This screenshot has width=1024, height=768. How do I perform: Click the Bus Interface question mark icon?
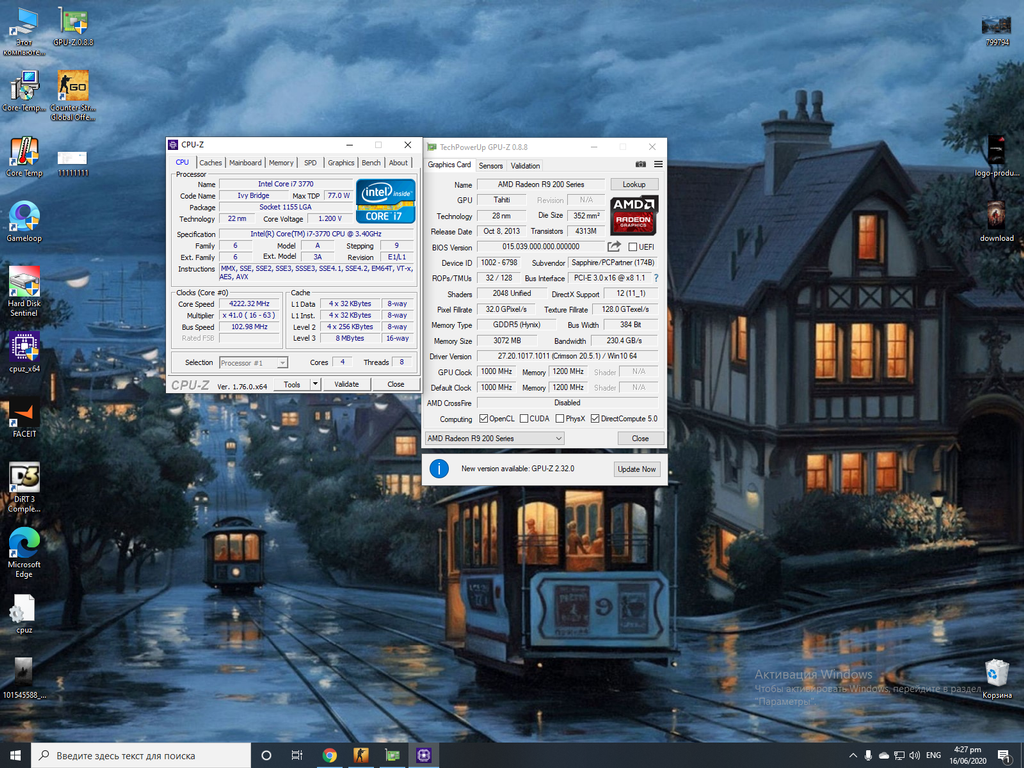pos(656,278)
